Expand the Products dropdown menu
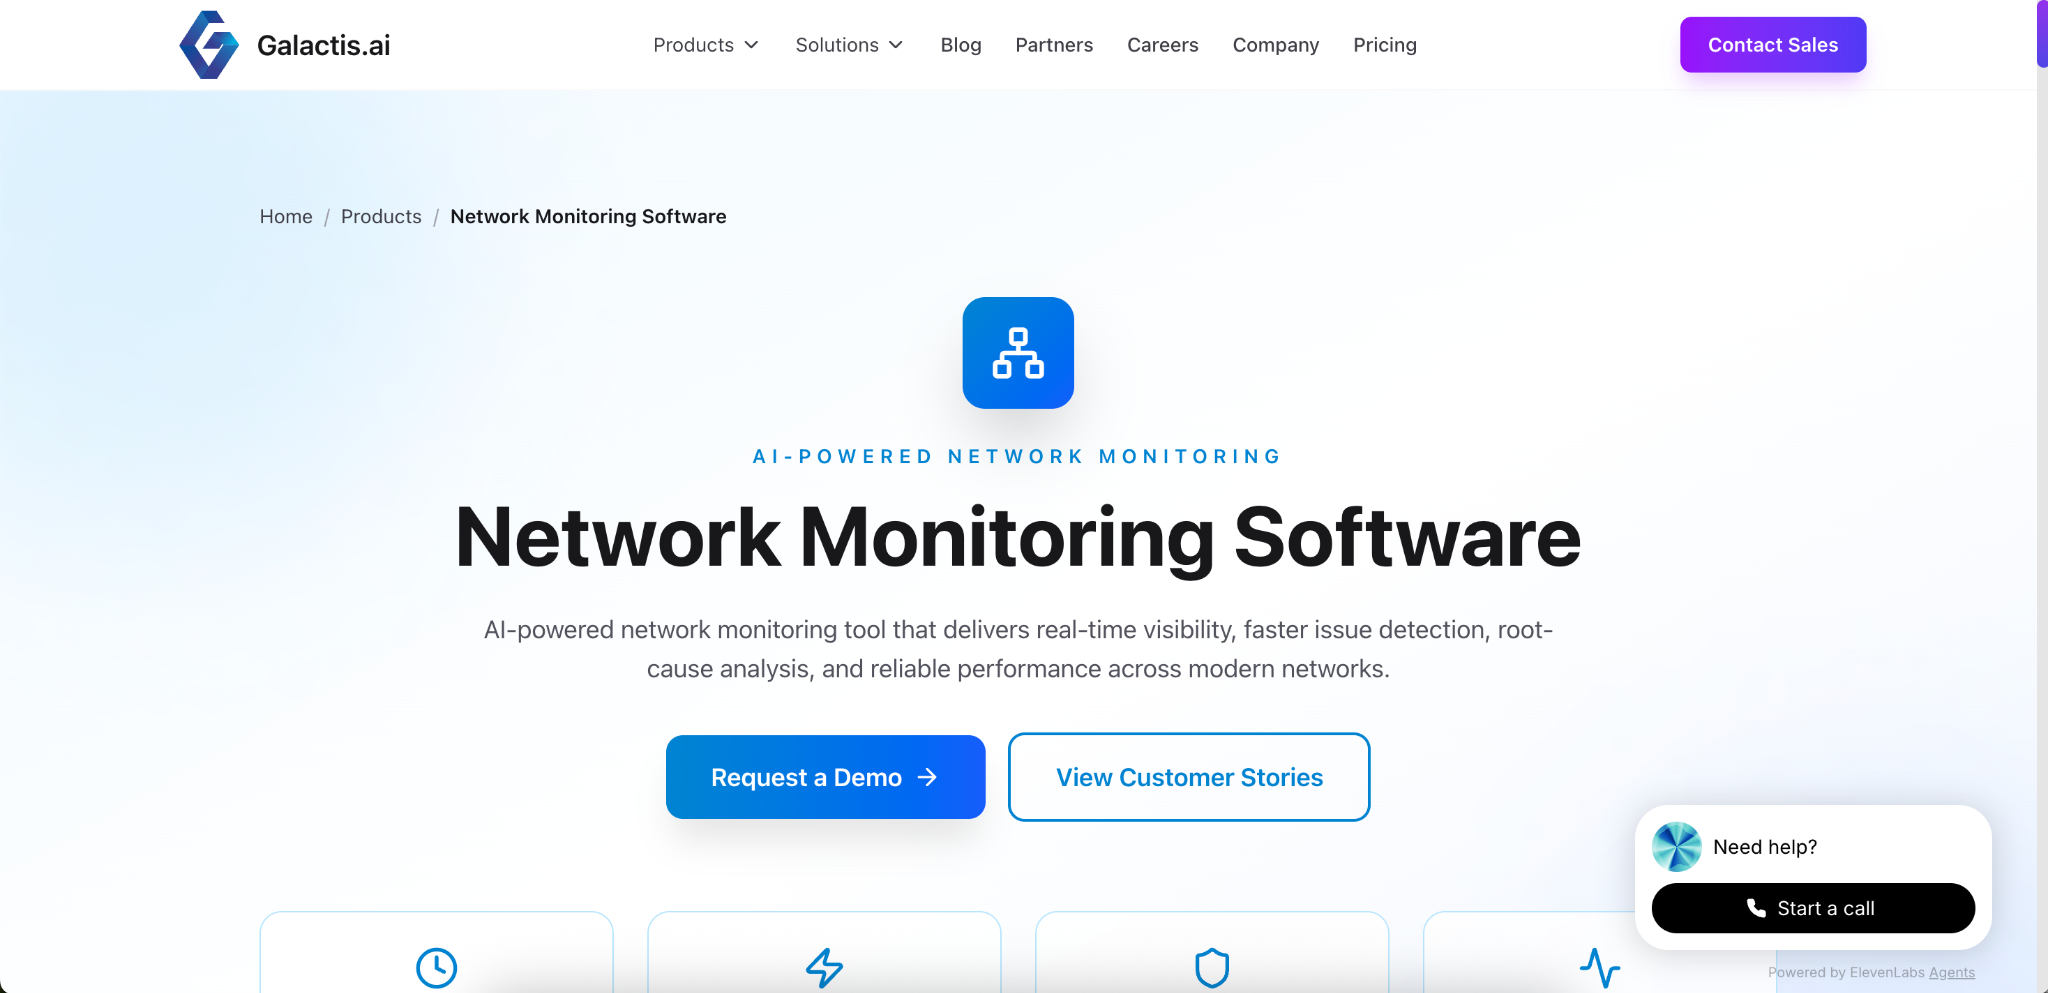This screenshot has height=993, width=2048. pos(706,45)
